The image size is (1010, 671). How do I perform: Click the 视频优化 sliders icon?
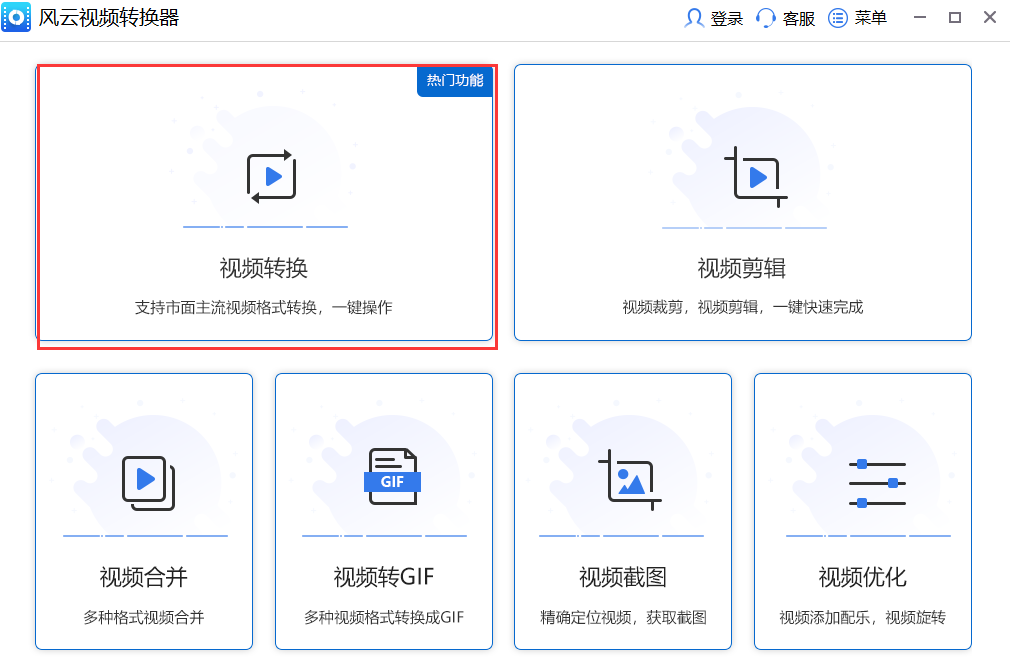(x=877, y=483)
